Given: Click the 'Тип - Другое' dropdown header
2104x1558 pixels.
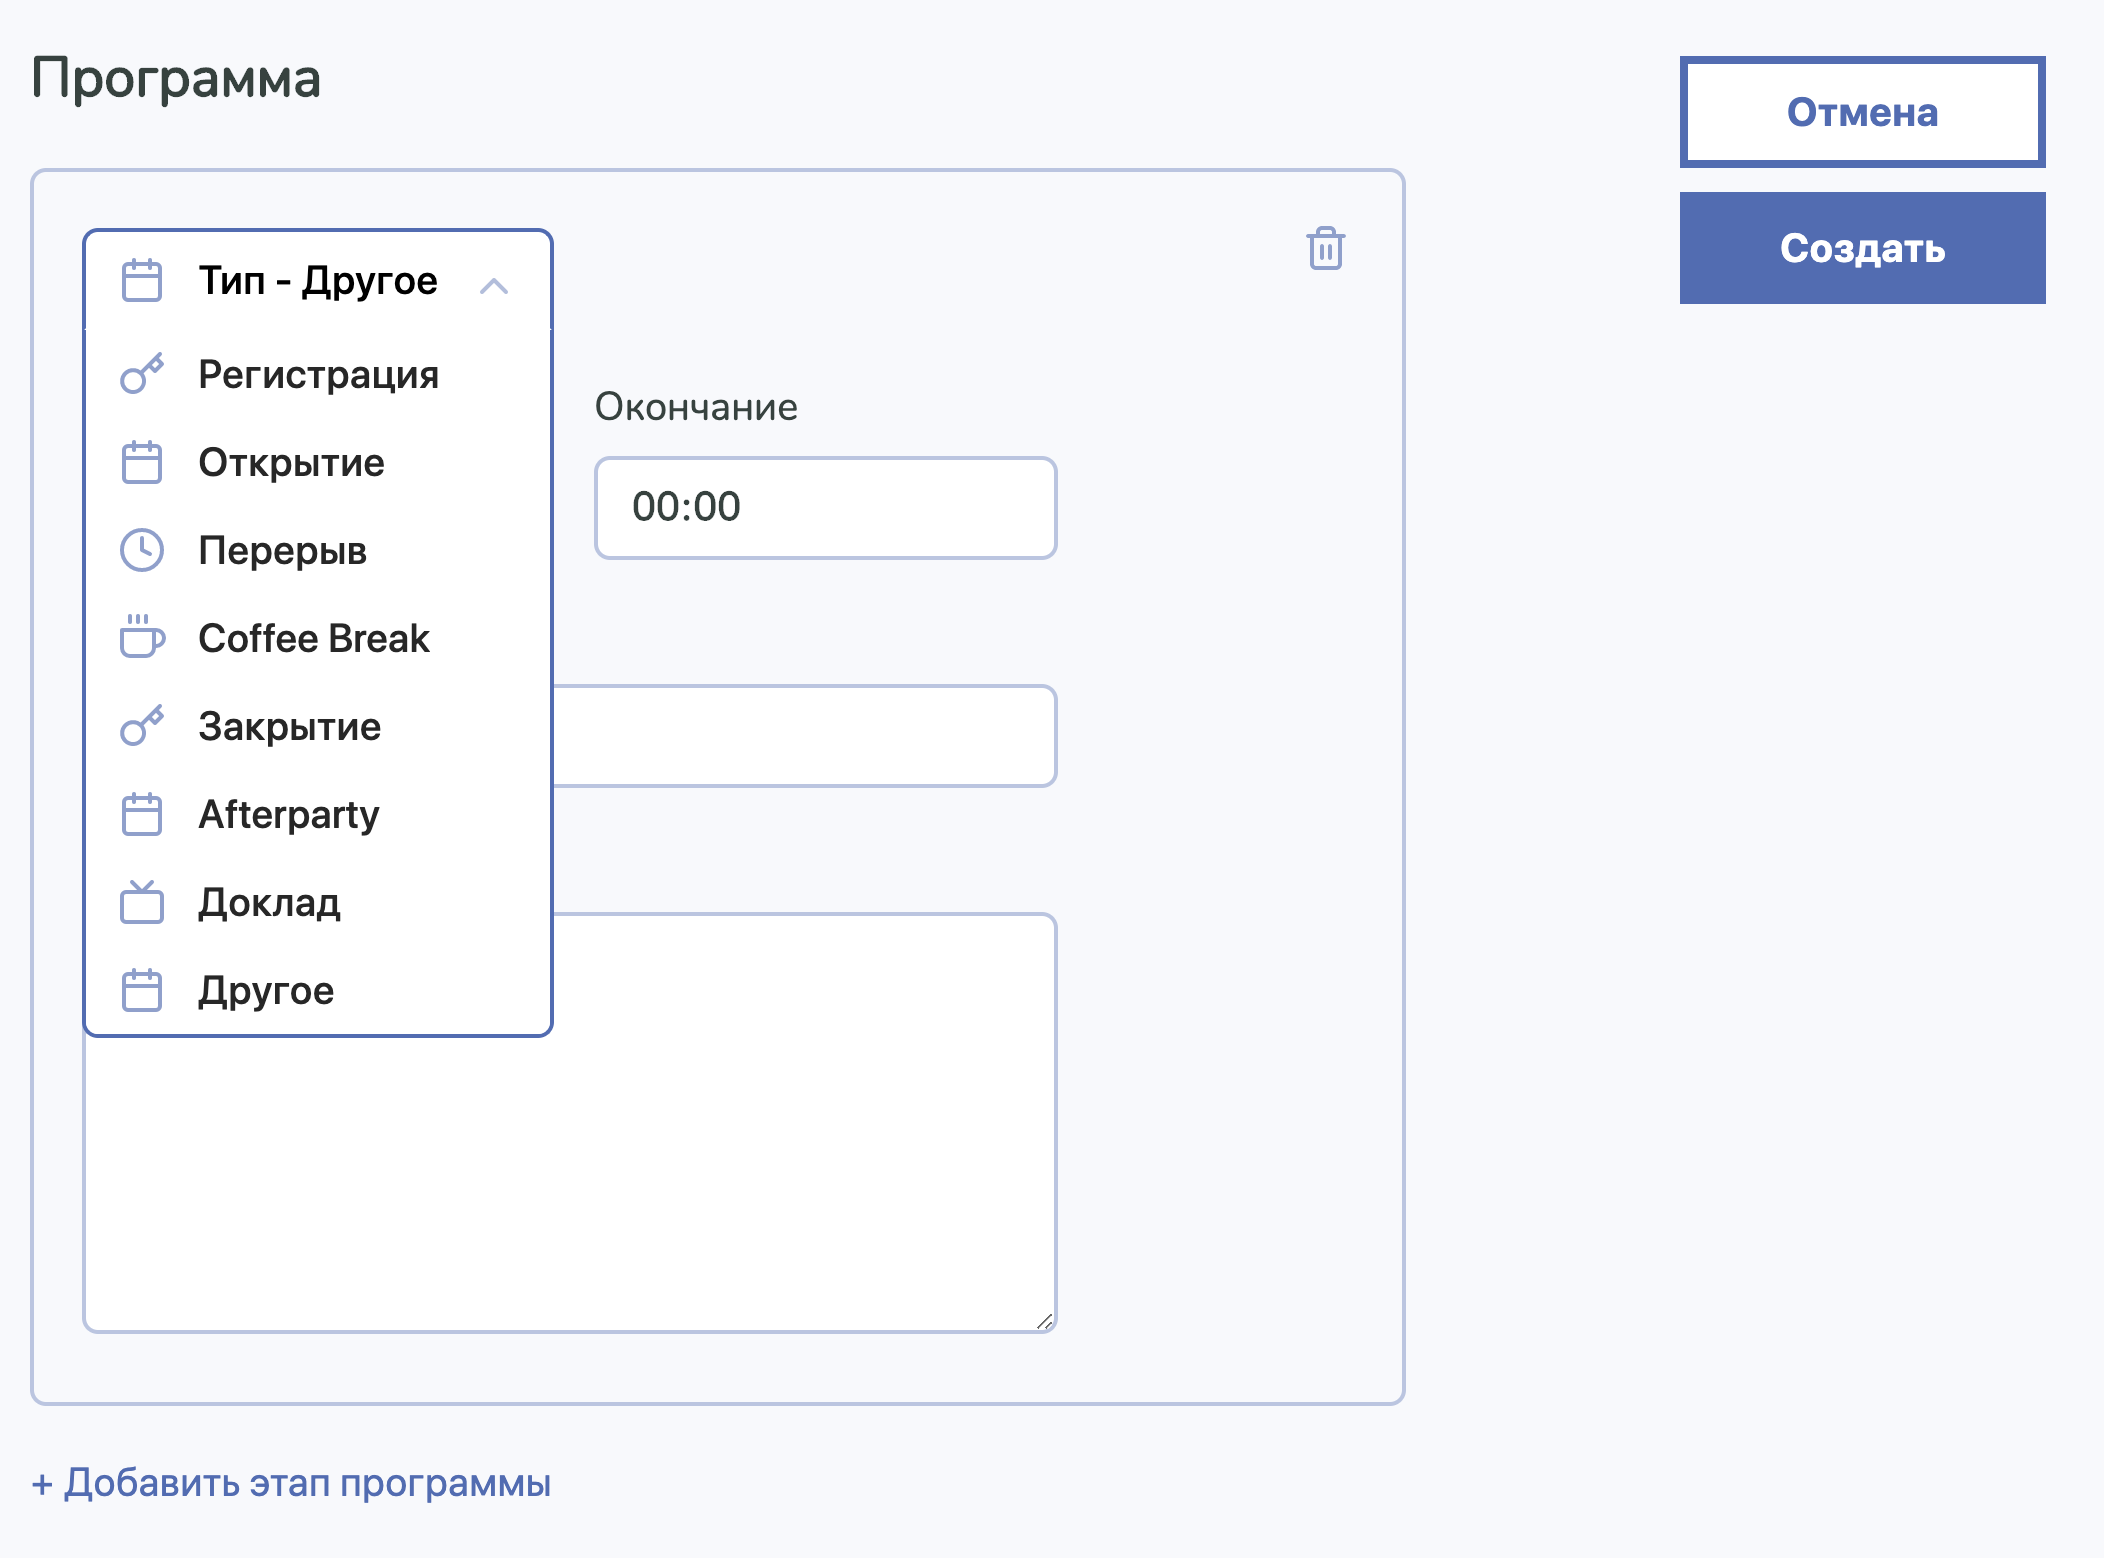Looking at the screenshot, I should 317,281.
